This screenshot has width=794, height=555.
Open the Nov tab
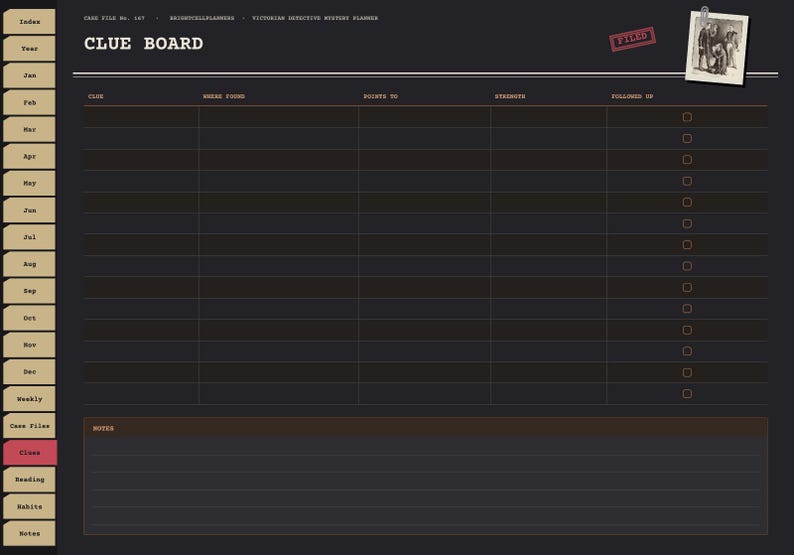29,345
